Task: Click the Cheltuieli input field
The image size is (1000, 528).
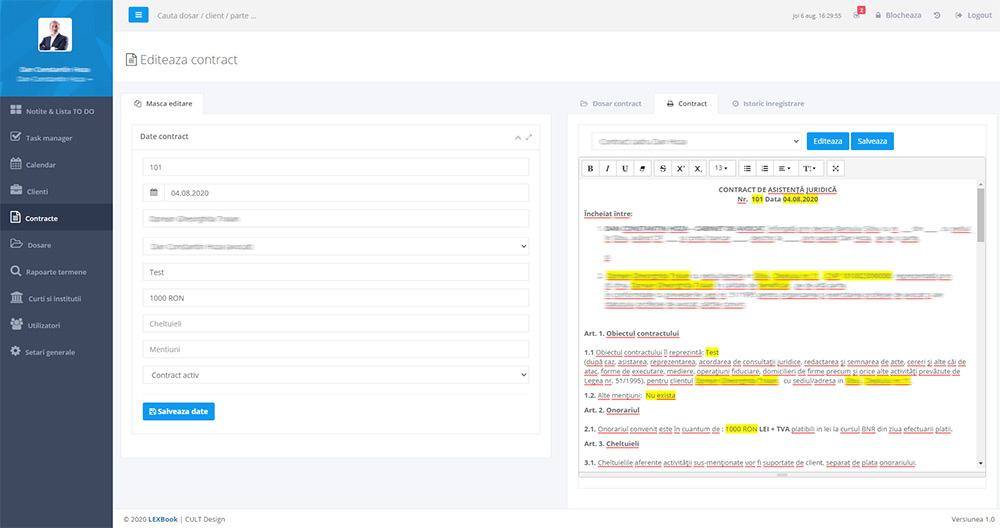Action: point(336,323)
